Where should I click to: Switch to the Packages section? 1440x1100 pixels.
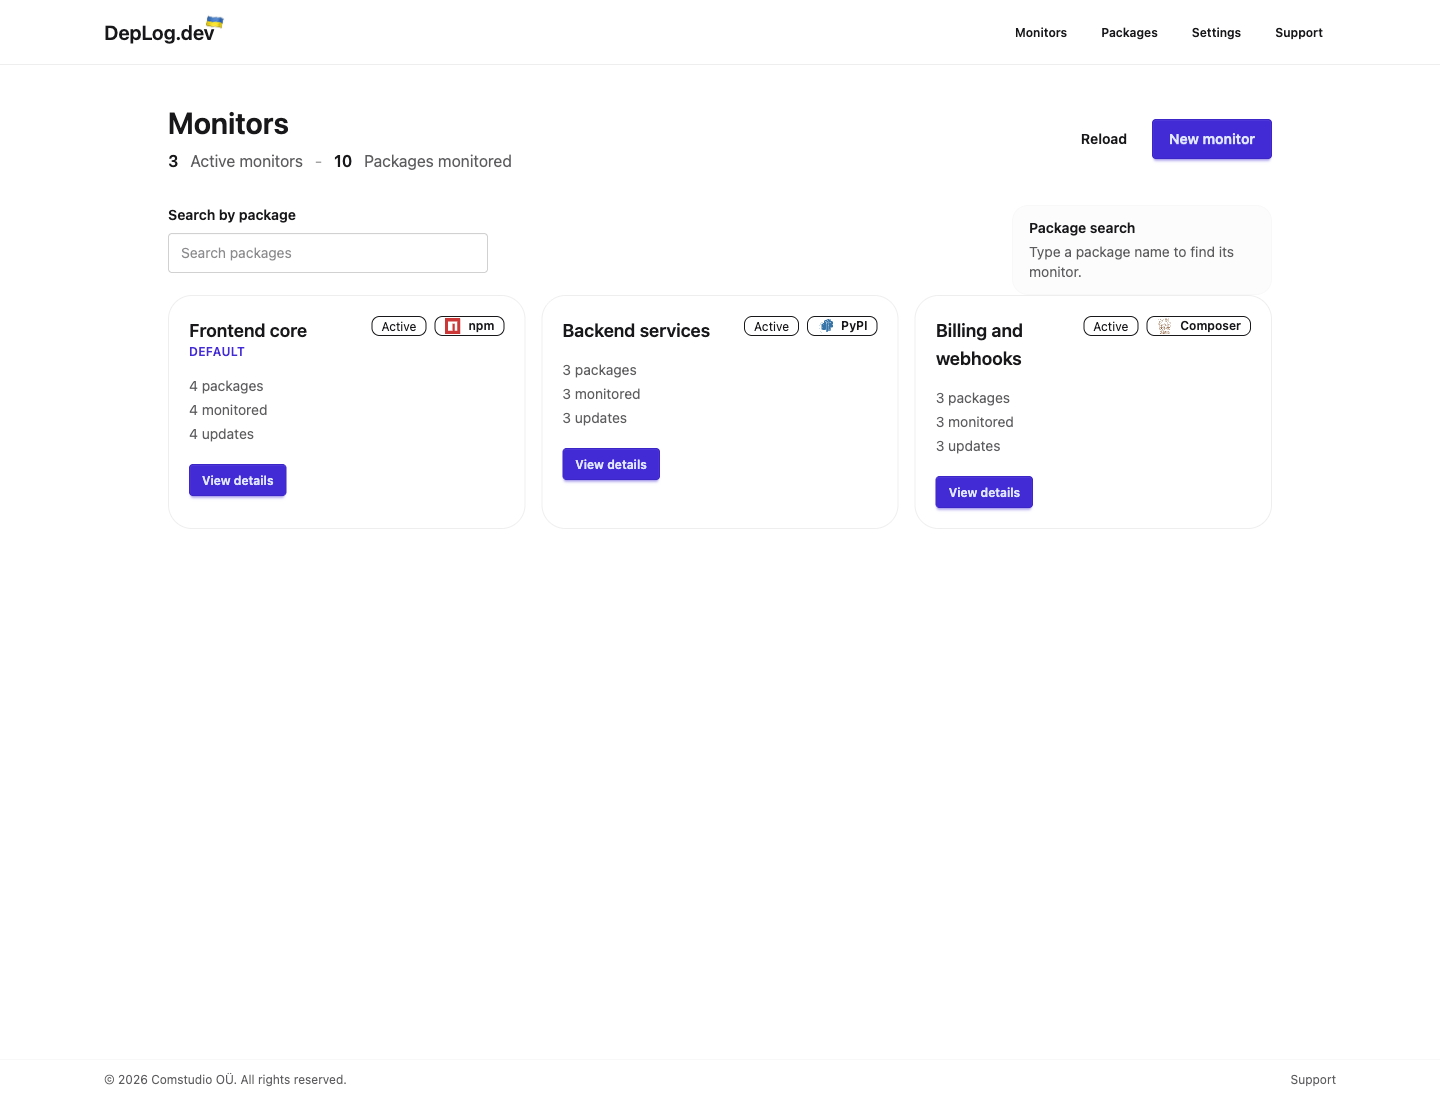pyautogui.click(x=1129, y=32)
